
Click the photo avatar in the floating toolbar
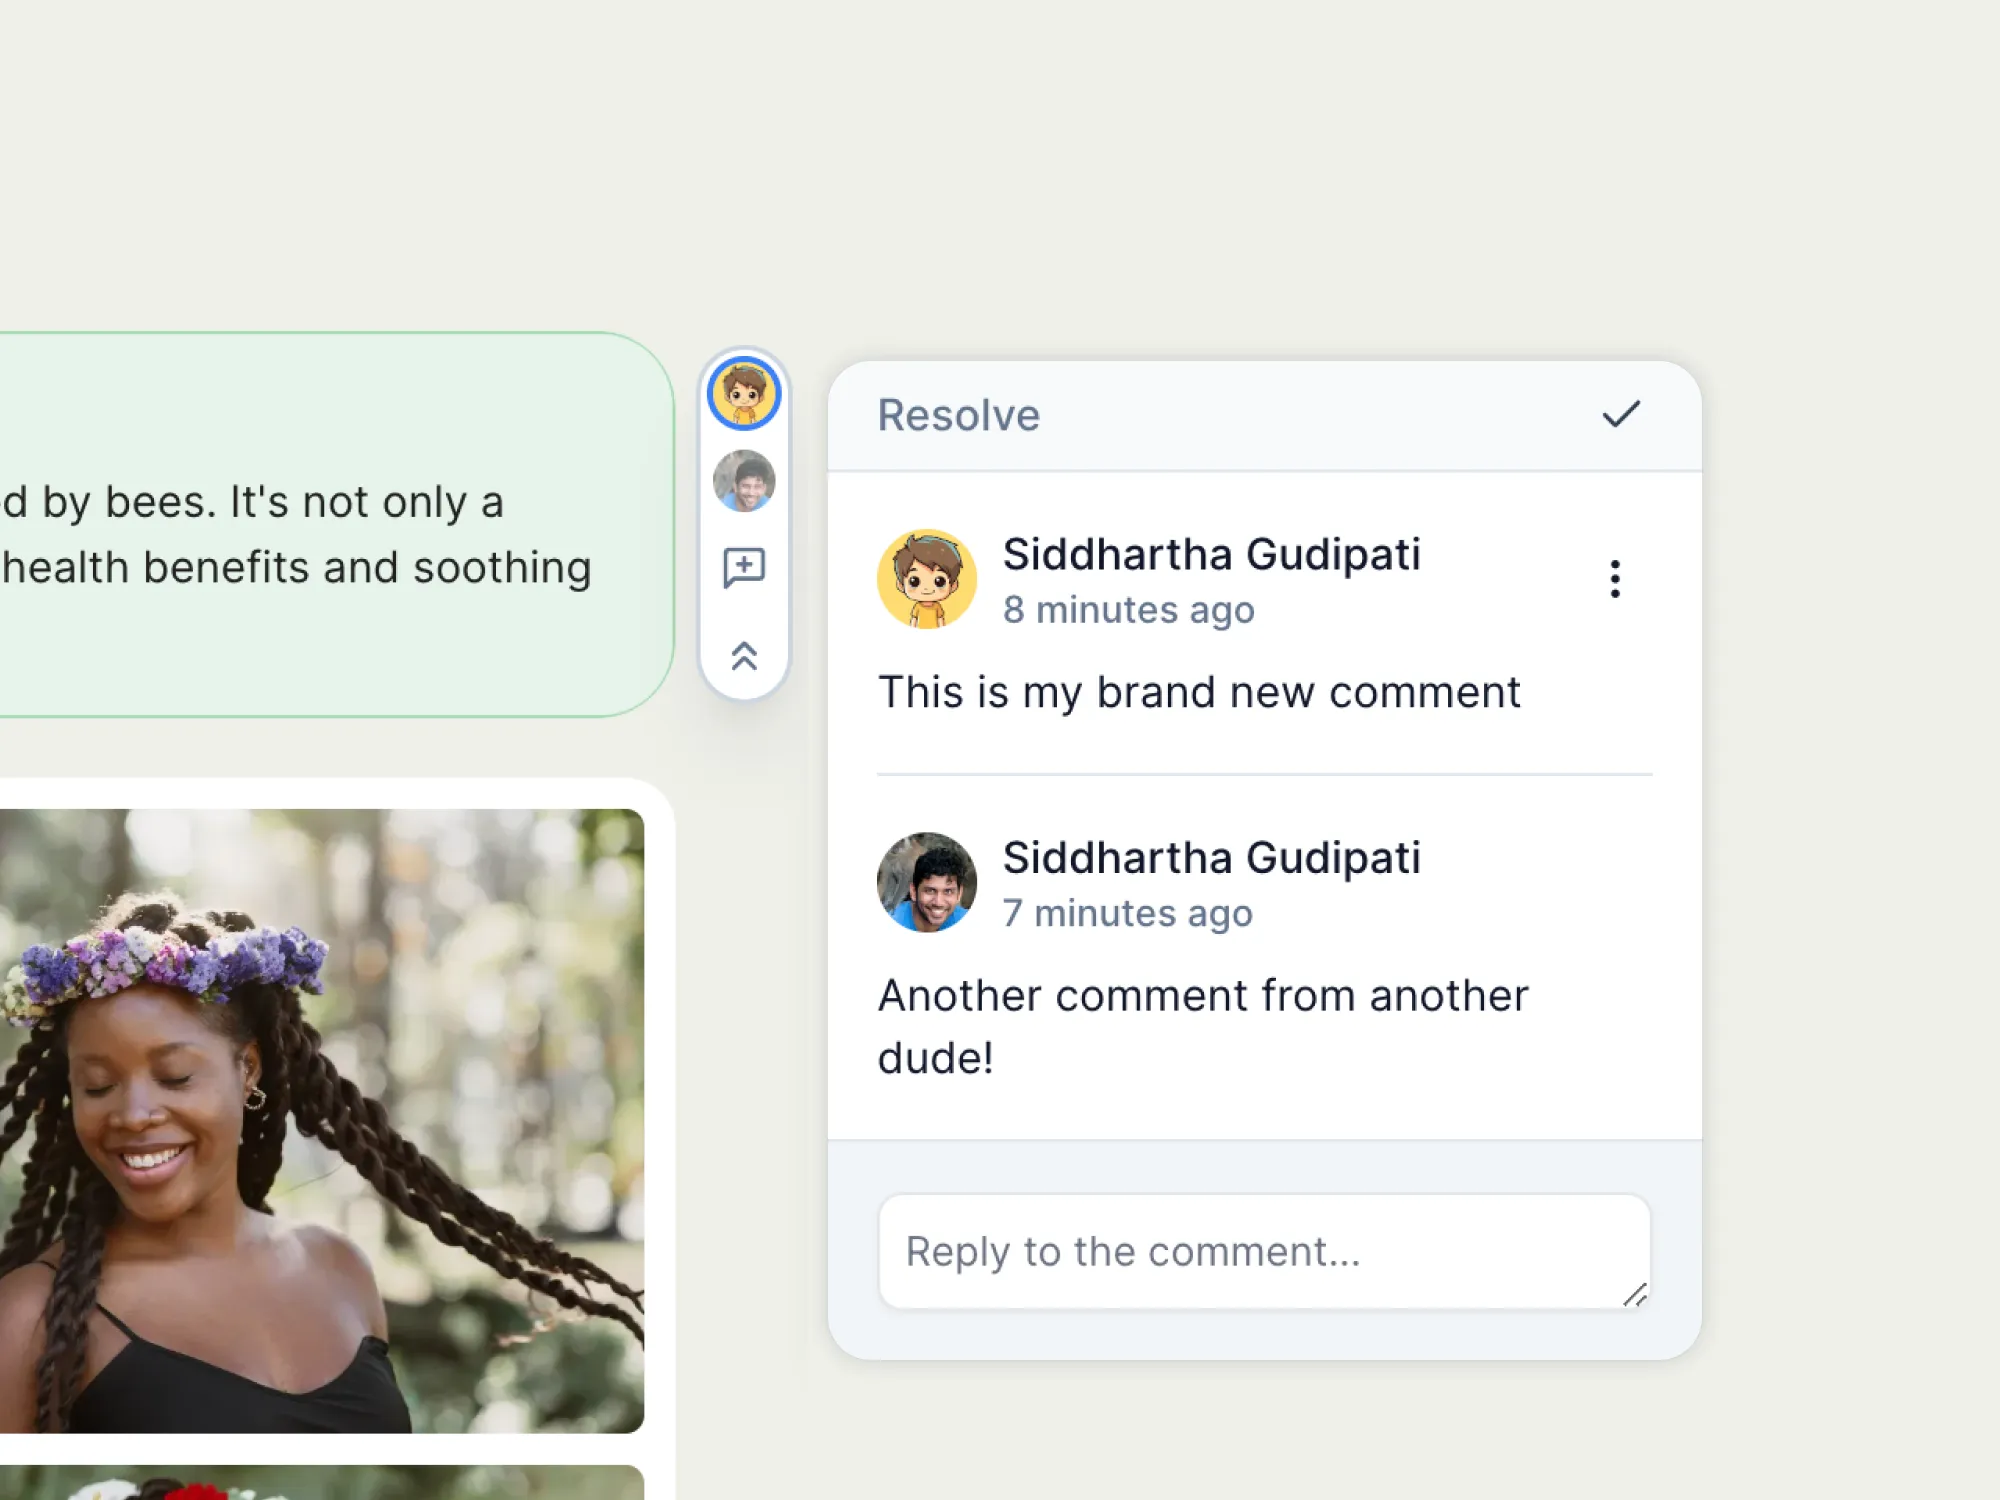745,482
